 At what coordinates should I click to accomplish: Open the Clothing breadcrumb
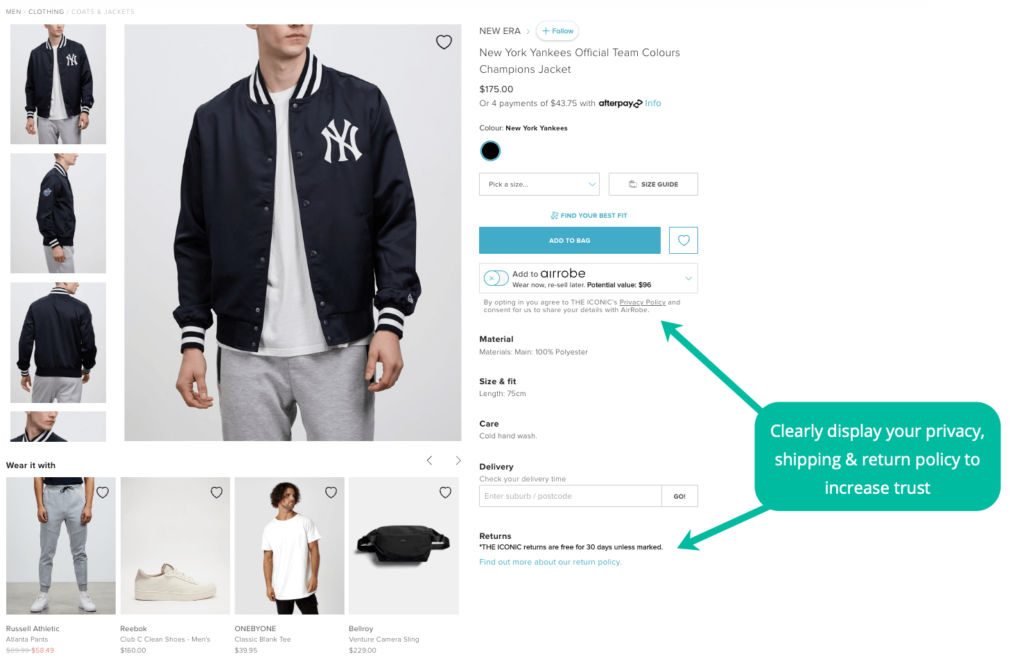click(x=46, y=12)
